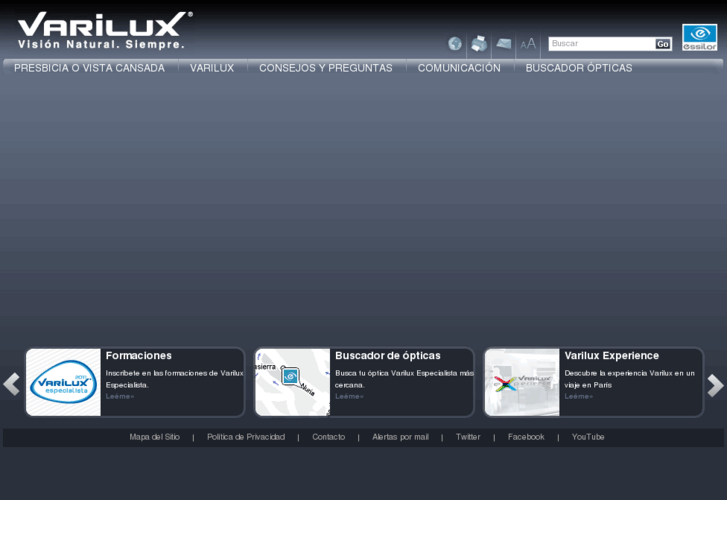Open the Buscador de ópticas card title
Screen dimensions: 727x545
[x=388, y=356]
